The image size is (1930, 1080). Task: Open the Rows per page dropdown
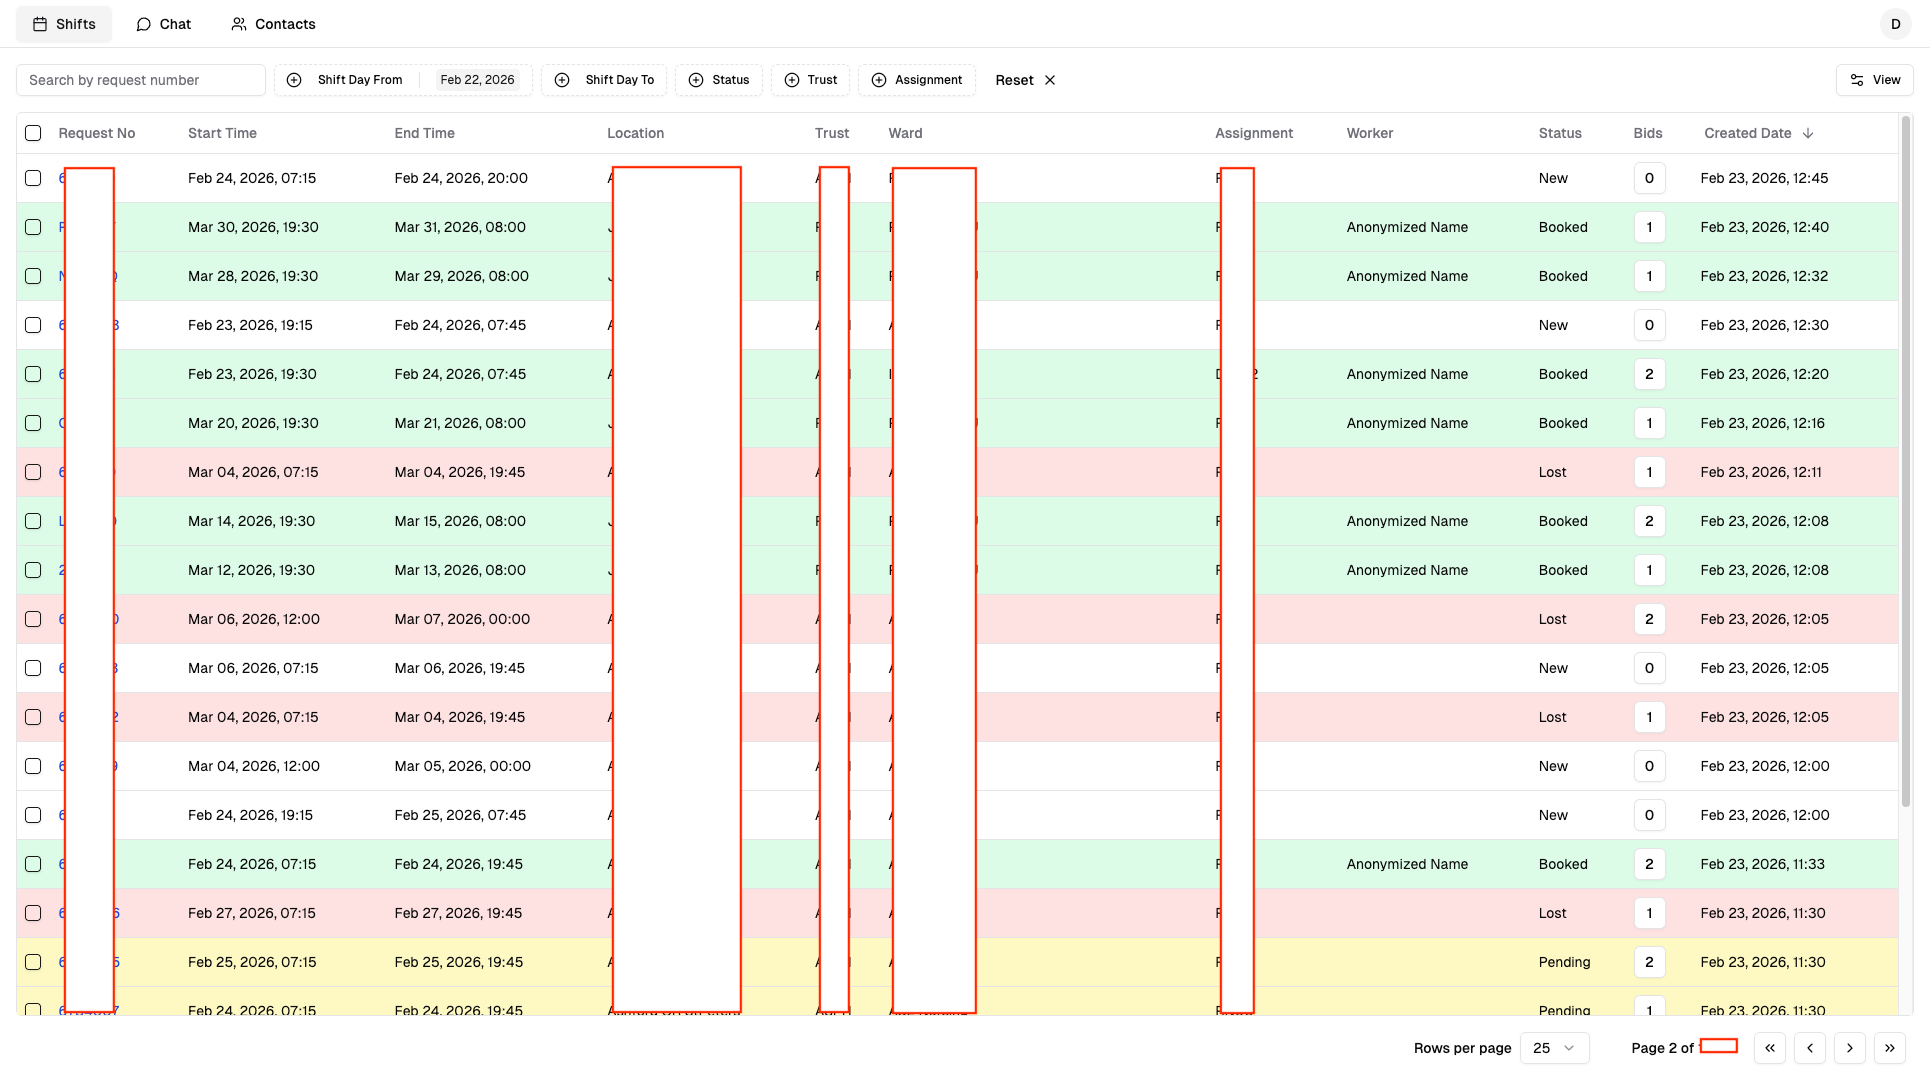pyautogui.click(x=1554, y=1048)
